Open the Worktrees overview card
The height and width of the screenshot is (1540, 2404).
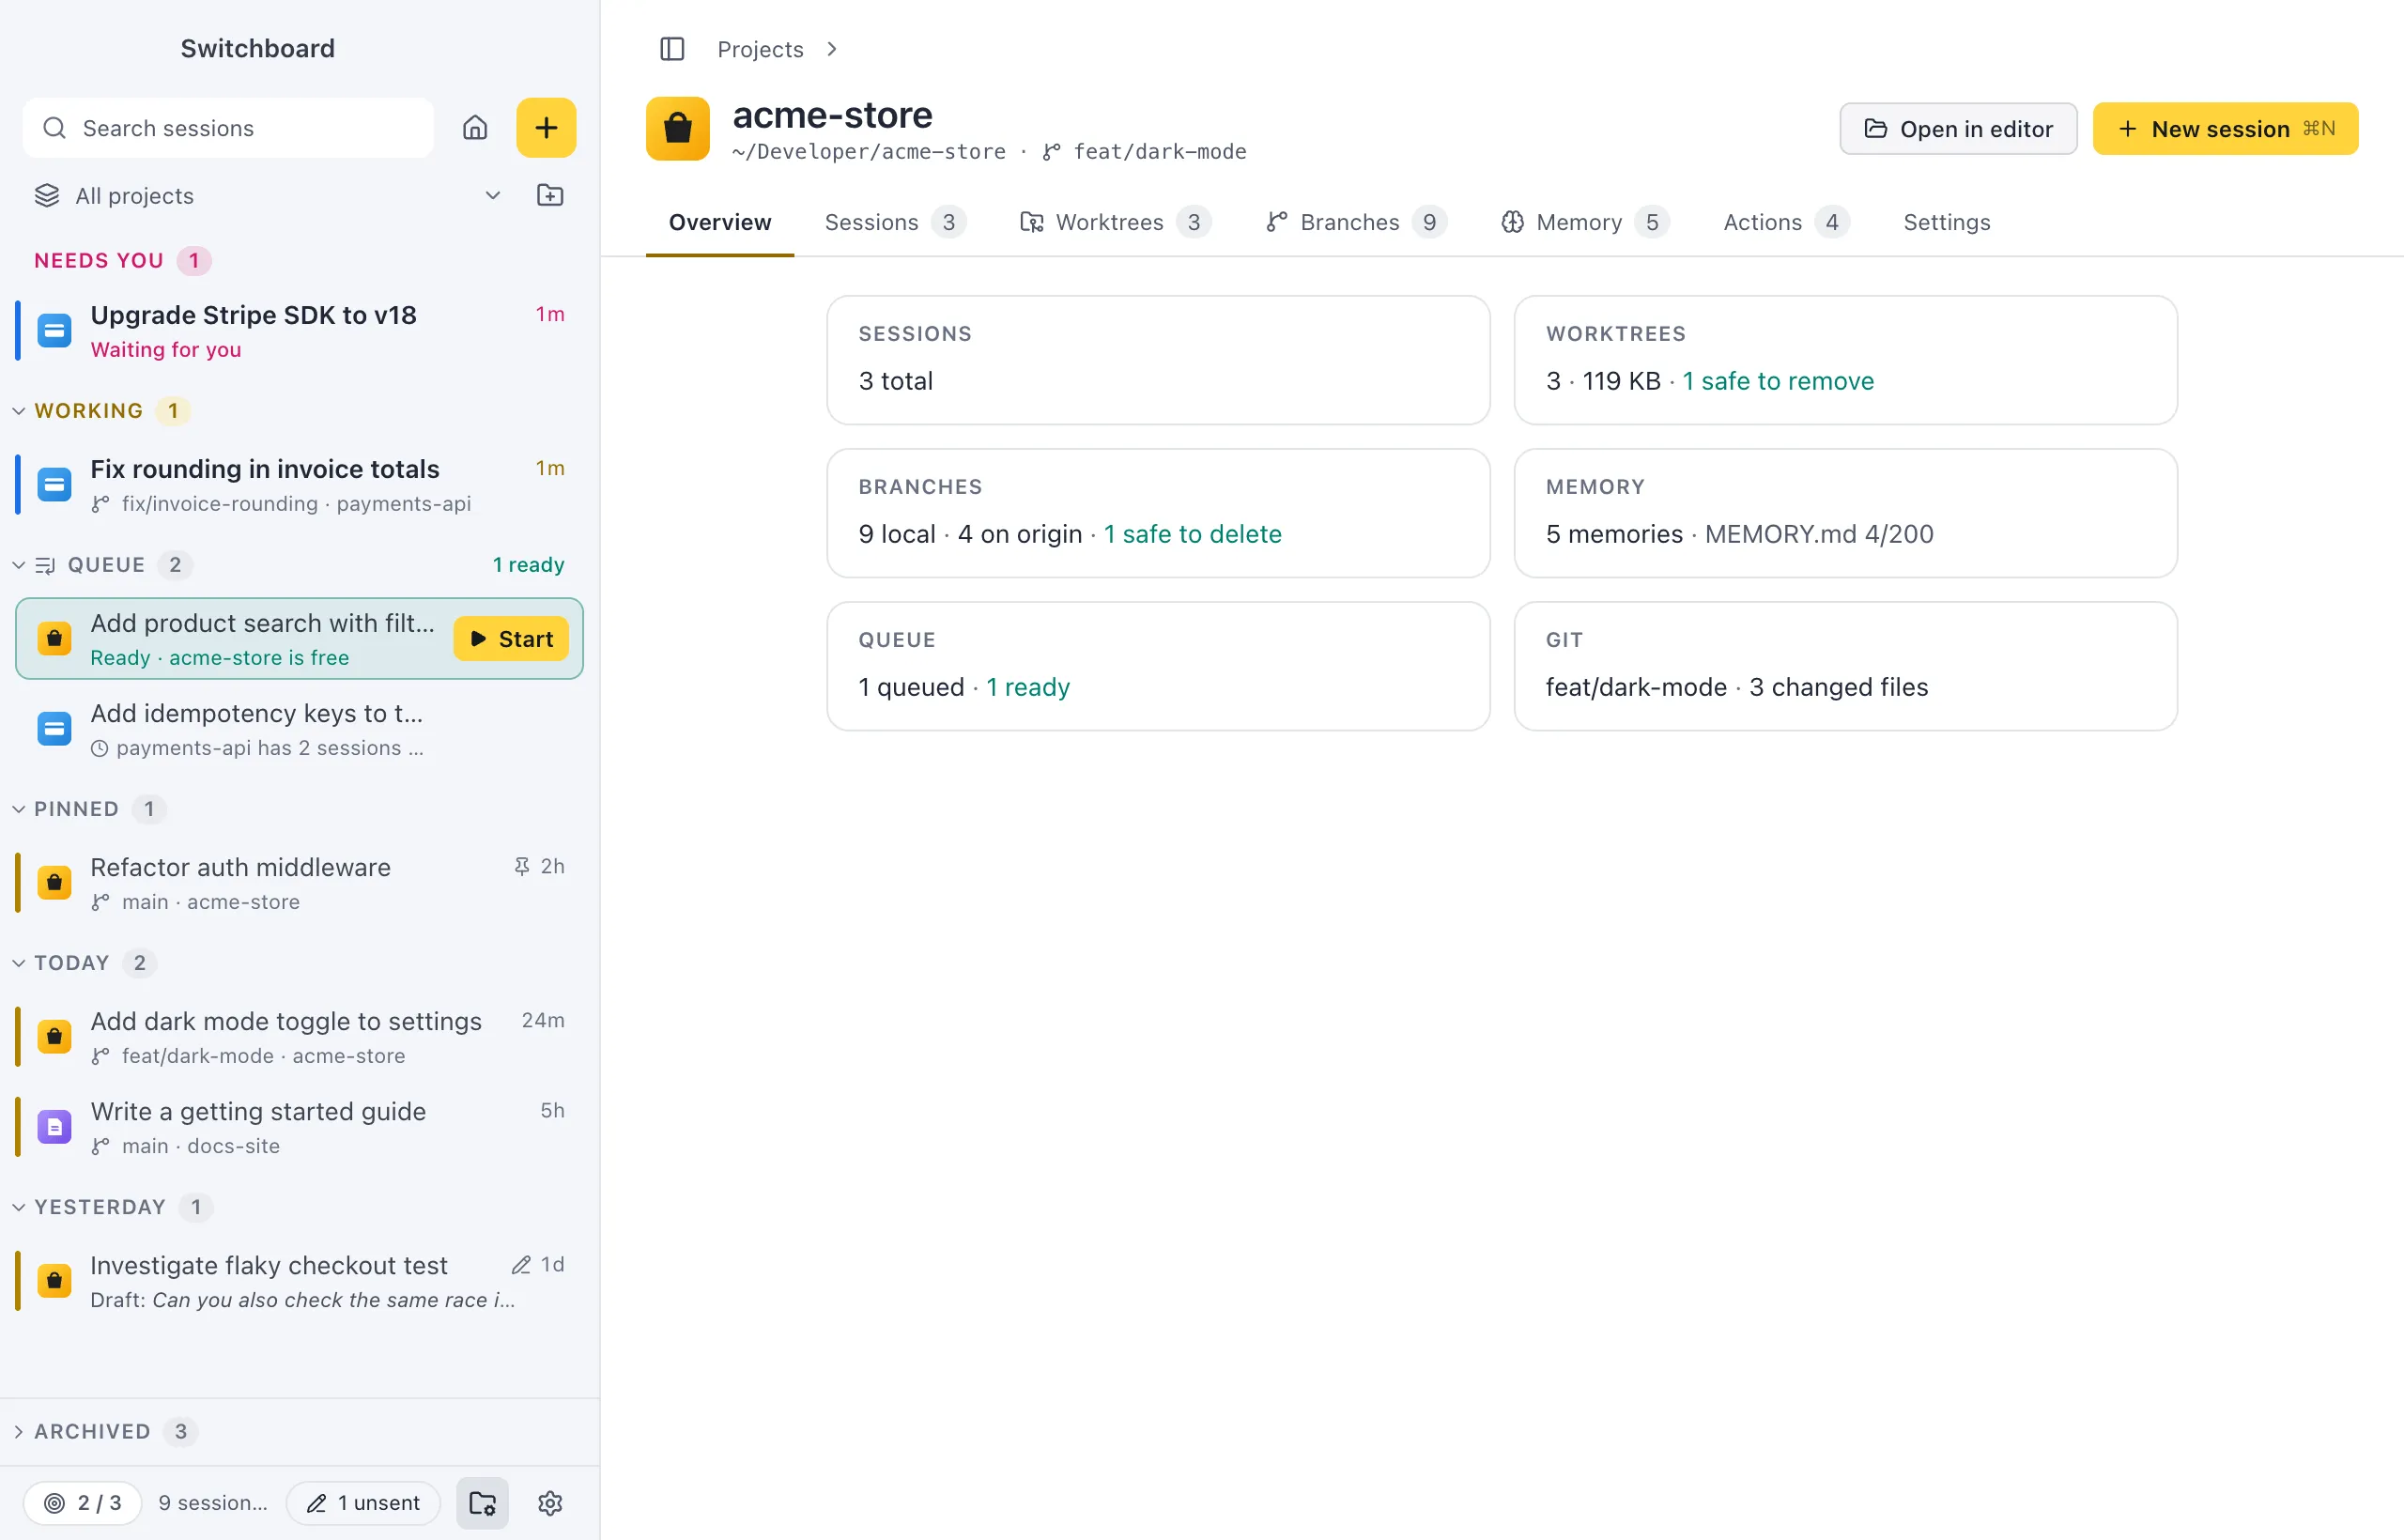(x=1845, y=360)
